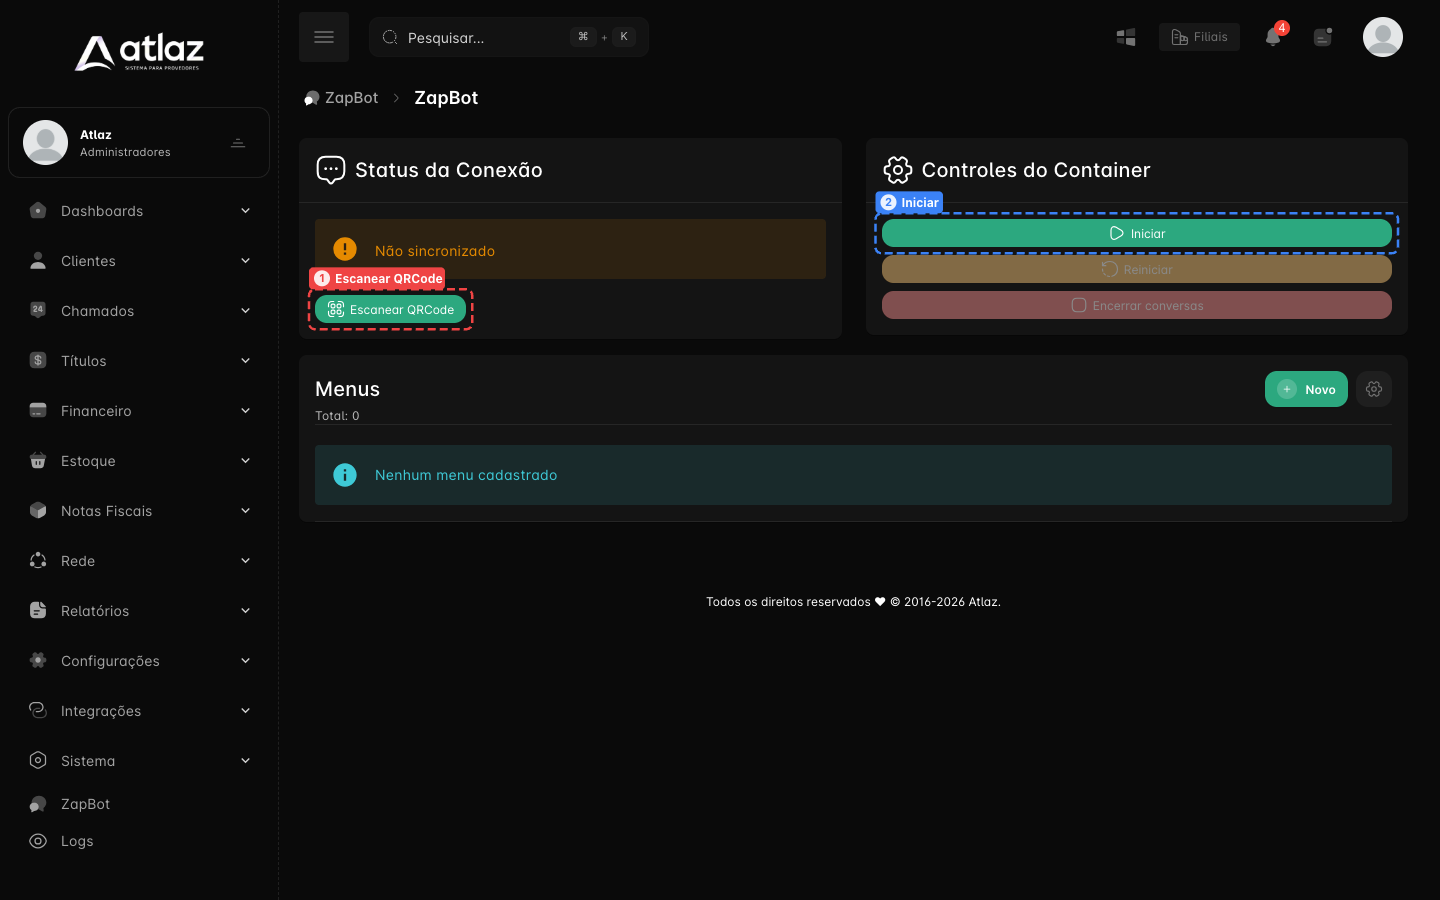Expand the Clientes chevron
The width and height of the screenshot is (1440, 900).
[x=245, y=260]
